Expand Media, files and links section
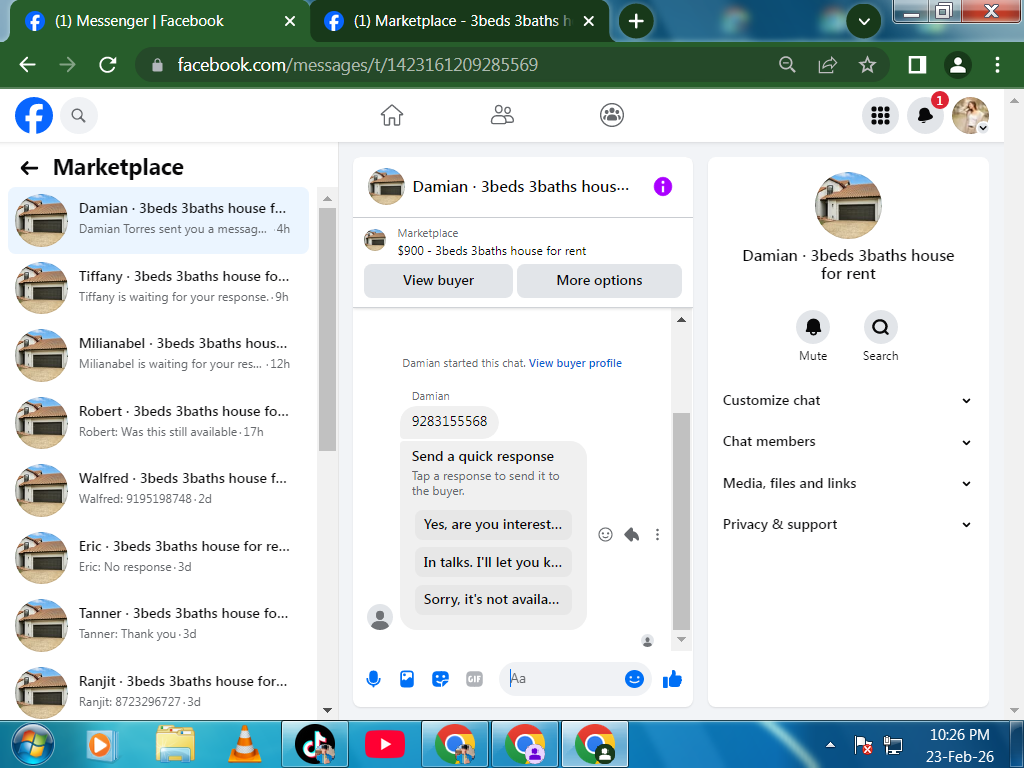The width and height of the screenshot is (1024, 768). coord(847,484)
